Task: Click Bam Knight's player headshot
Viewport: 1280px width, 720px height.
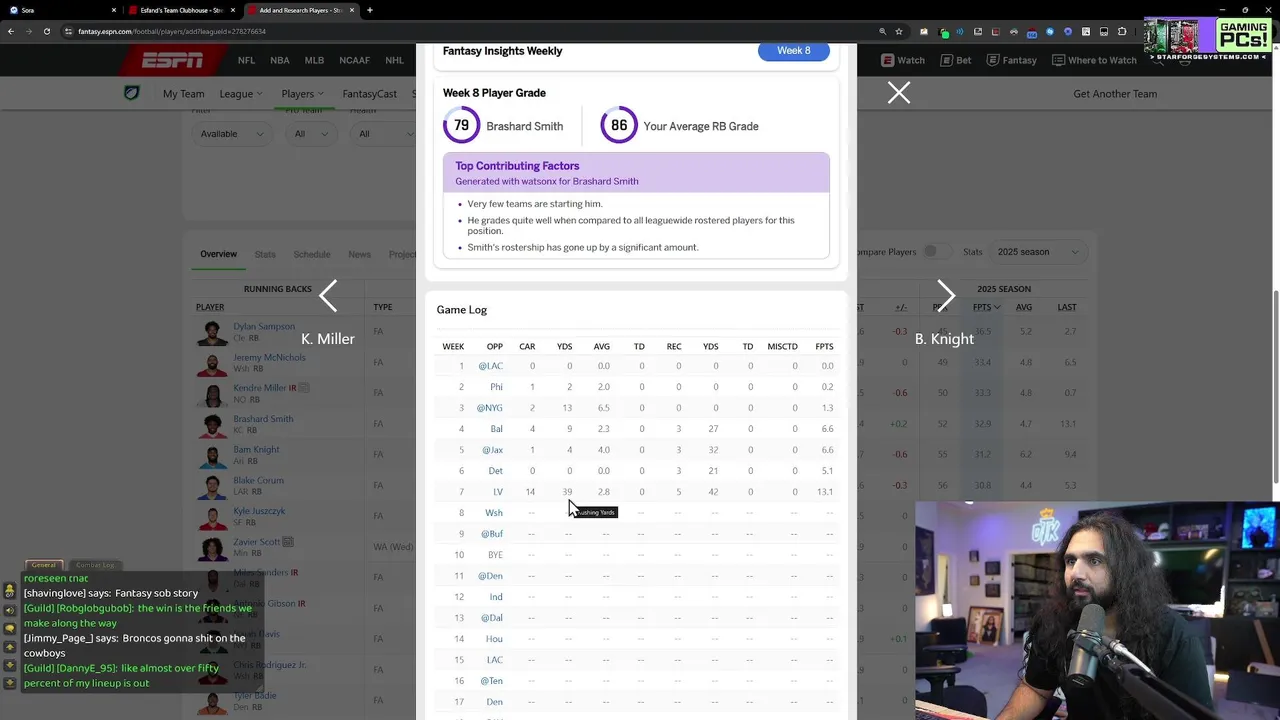Action: [x=212, y=455]
